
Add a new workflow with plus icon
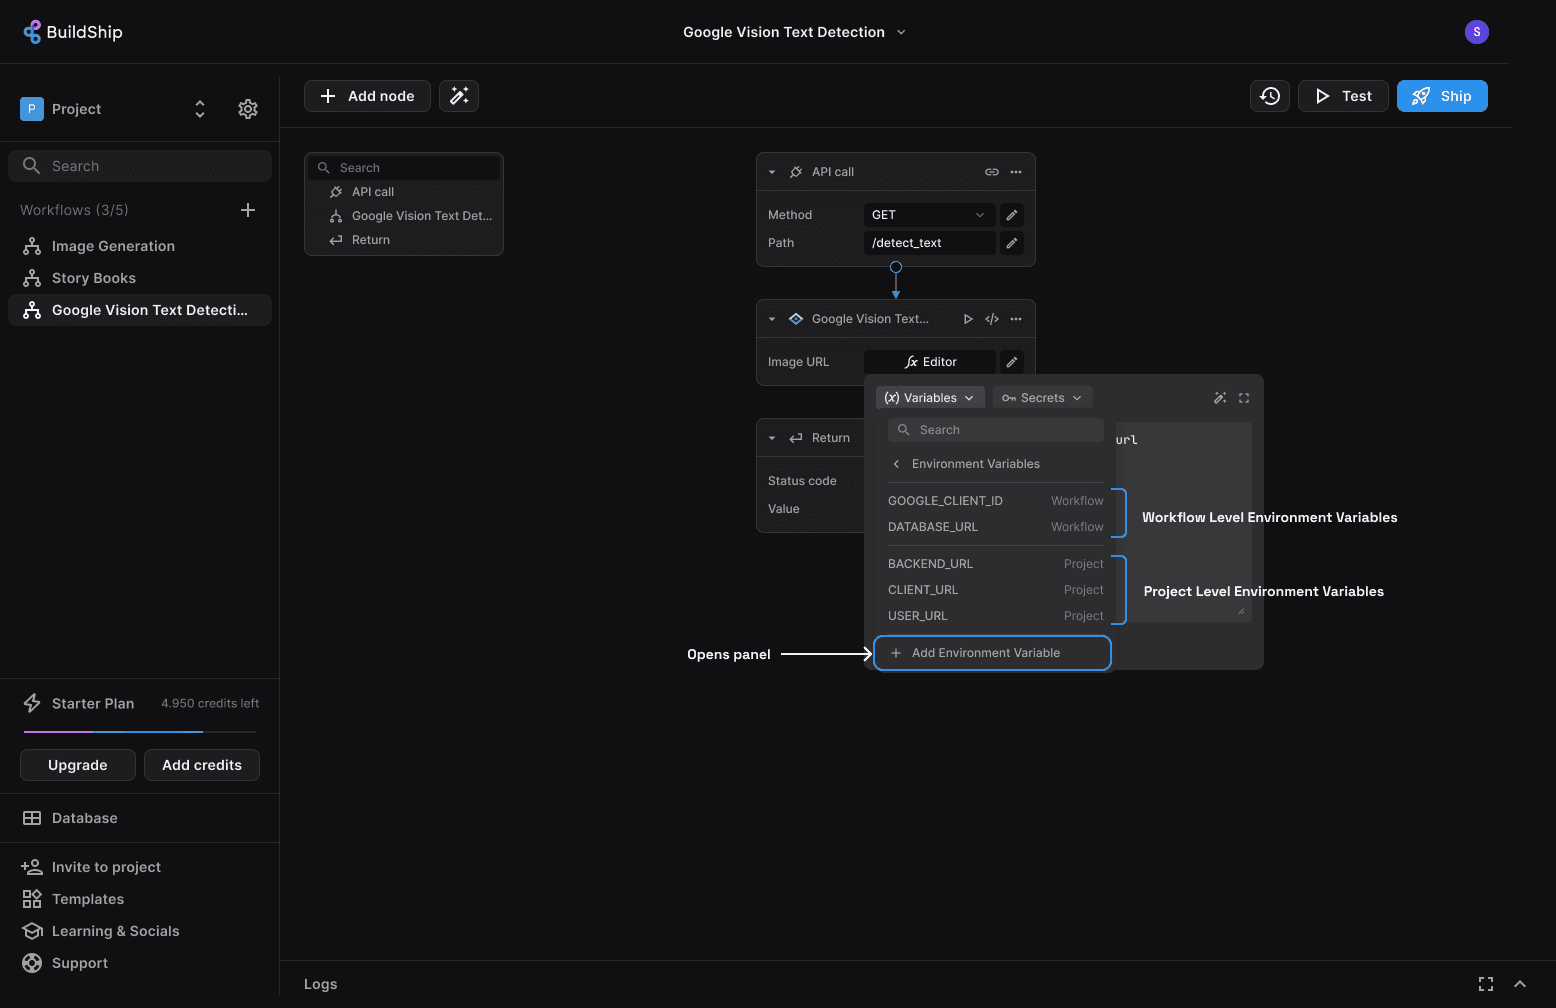[x=248, y=210]
